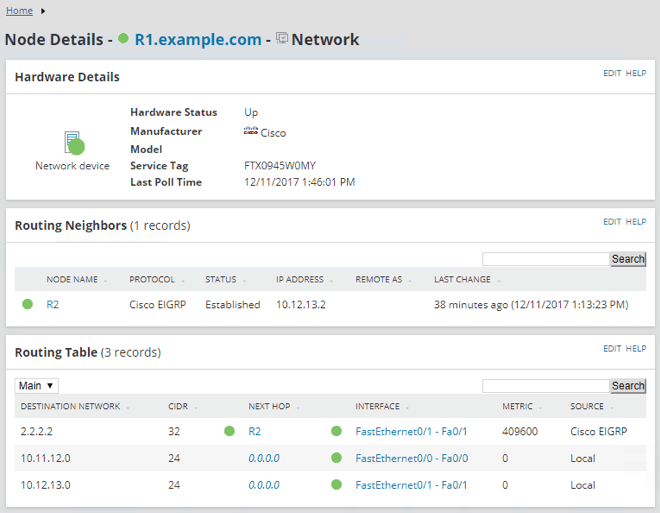Sort routing table by Source column
This screenshot has width=660, height=513.
[587, 407]
